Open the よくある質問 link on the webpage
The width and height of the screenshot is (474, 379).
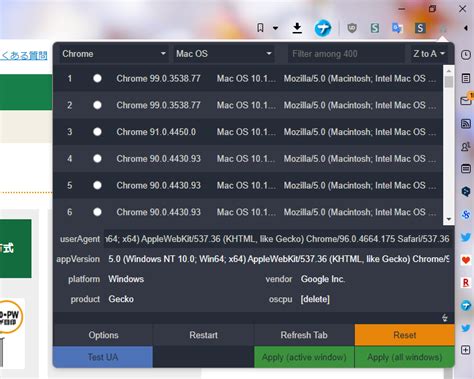[x=23, y=55]
